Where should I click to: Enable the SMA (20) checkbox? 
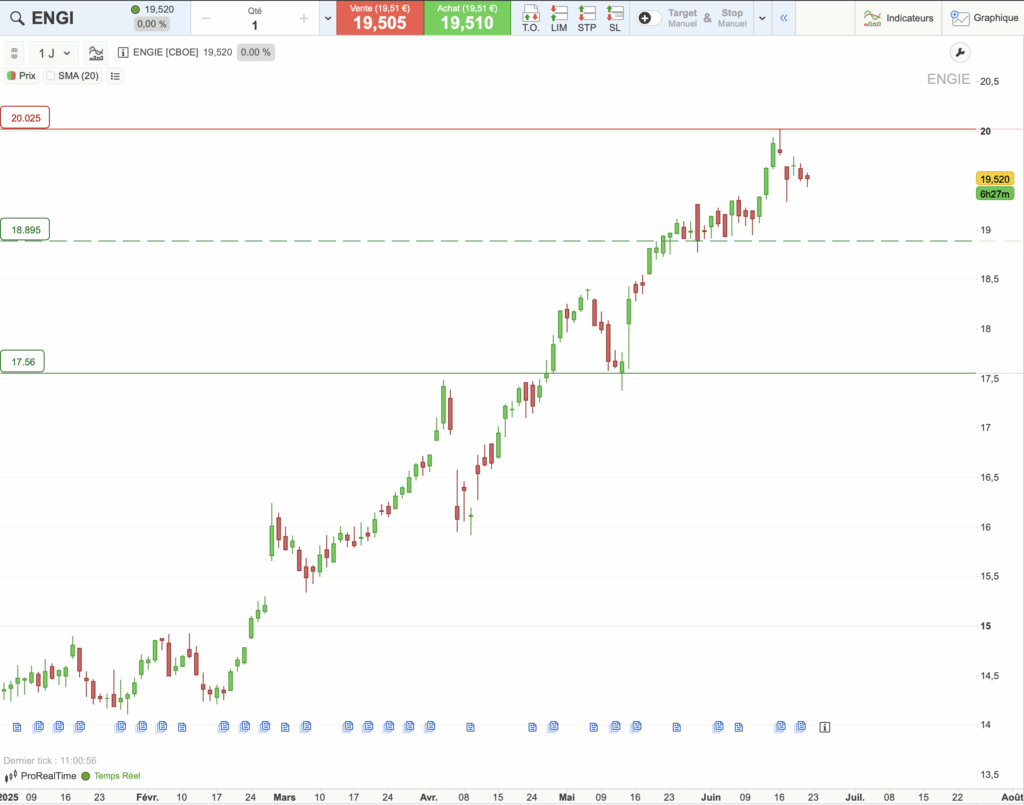pos(51,76)
